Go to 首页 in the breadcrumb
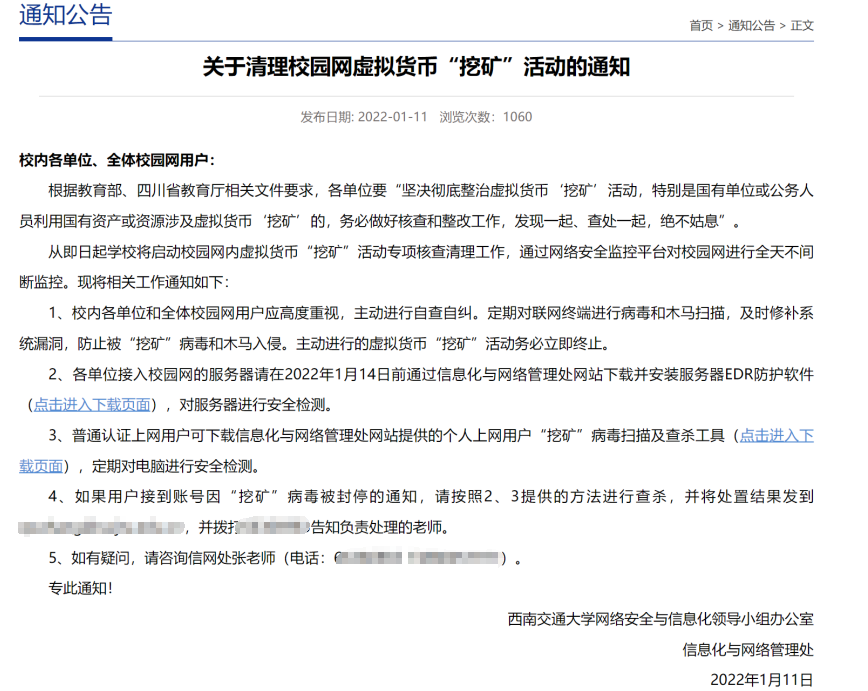 pos(700,25)
